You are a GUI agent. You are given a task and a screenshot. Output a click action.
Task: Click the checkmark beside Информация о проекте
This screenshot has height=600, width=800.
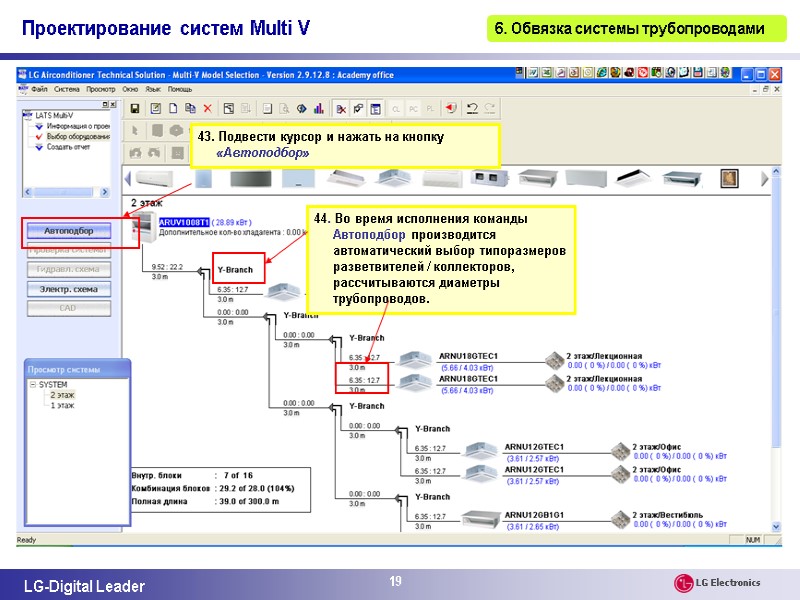39,126
